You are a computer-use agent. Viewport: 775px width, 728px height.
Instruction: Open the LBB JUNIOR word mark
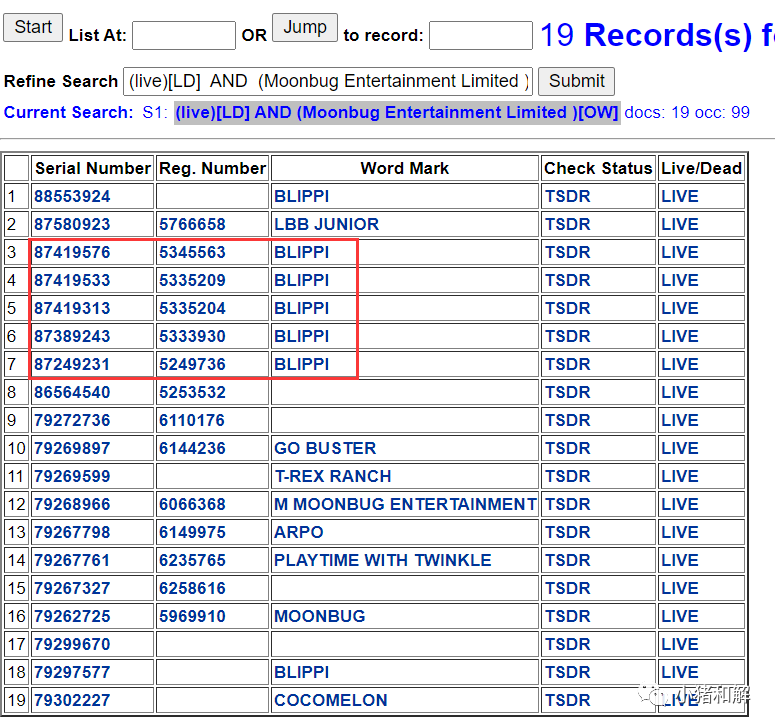click(327, 224)
